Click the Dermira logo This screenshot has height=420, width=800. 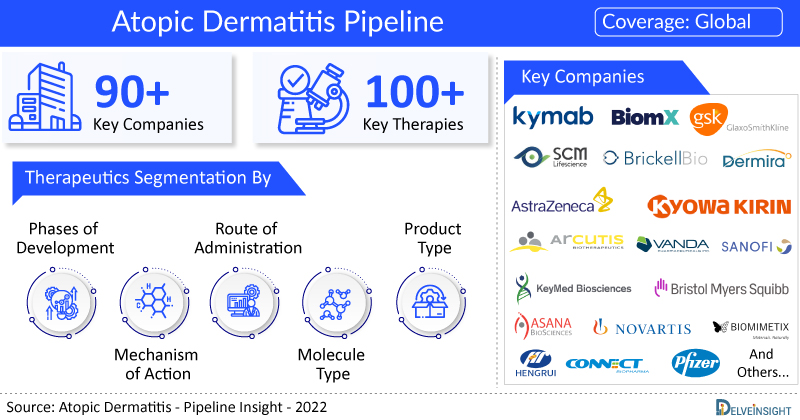pyautogui.click(x=756, y=159)
